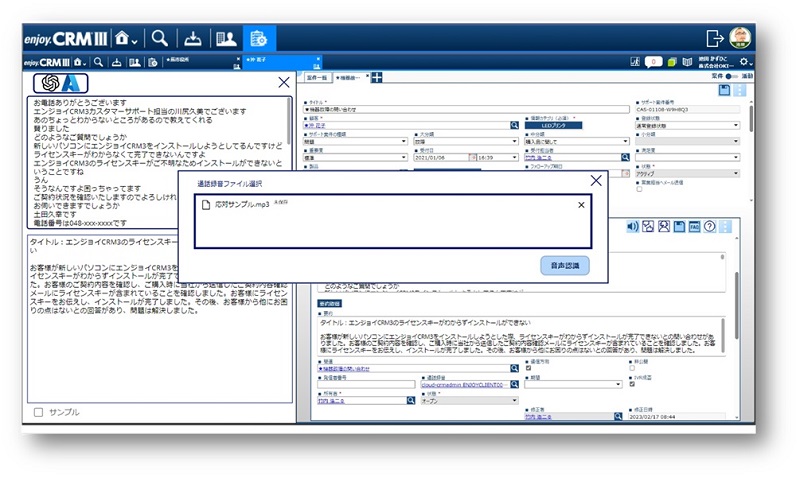Click the large download tray icon
Image resolution: width=800 pixels, height=478 pixels.
193,39
